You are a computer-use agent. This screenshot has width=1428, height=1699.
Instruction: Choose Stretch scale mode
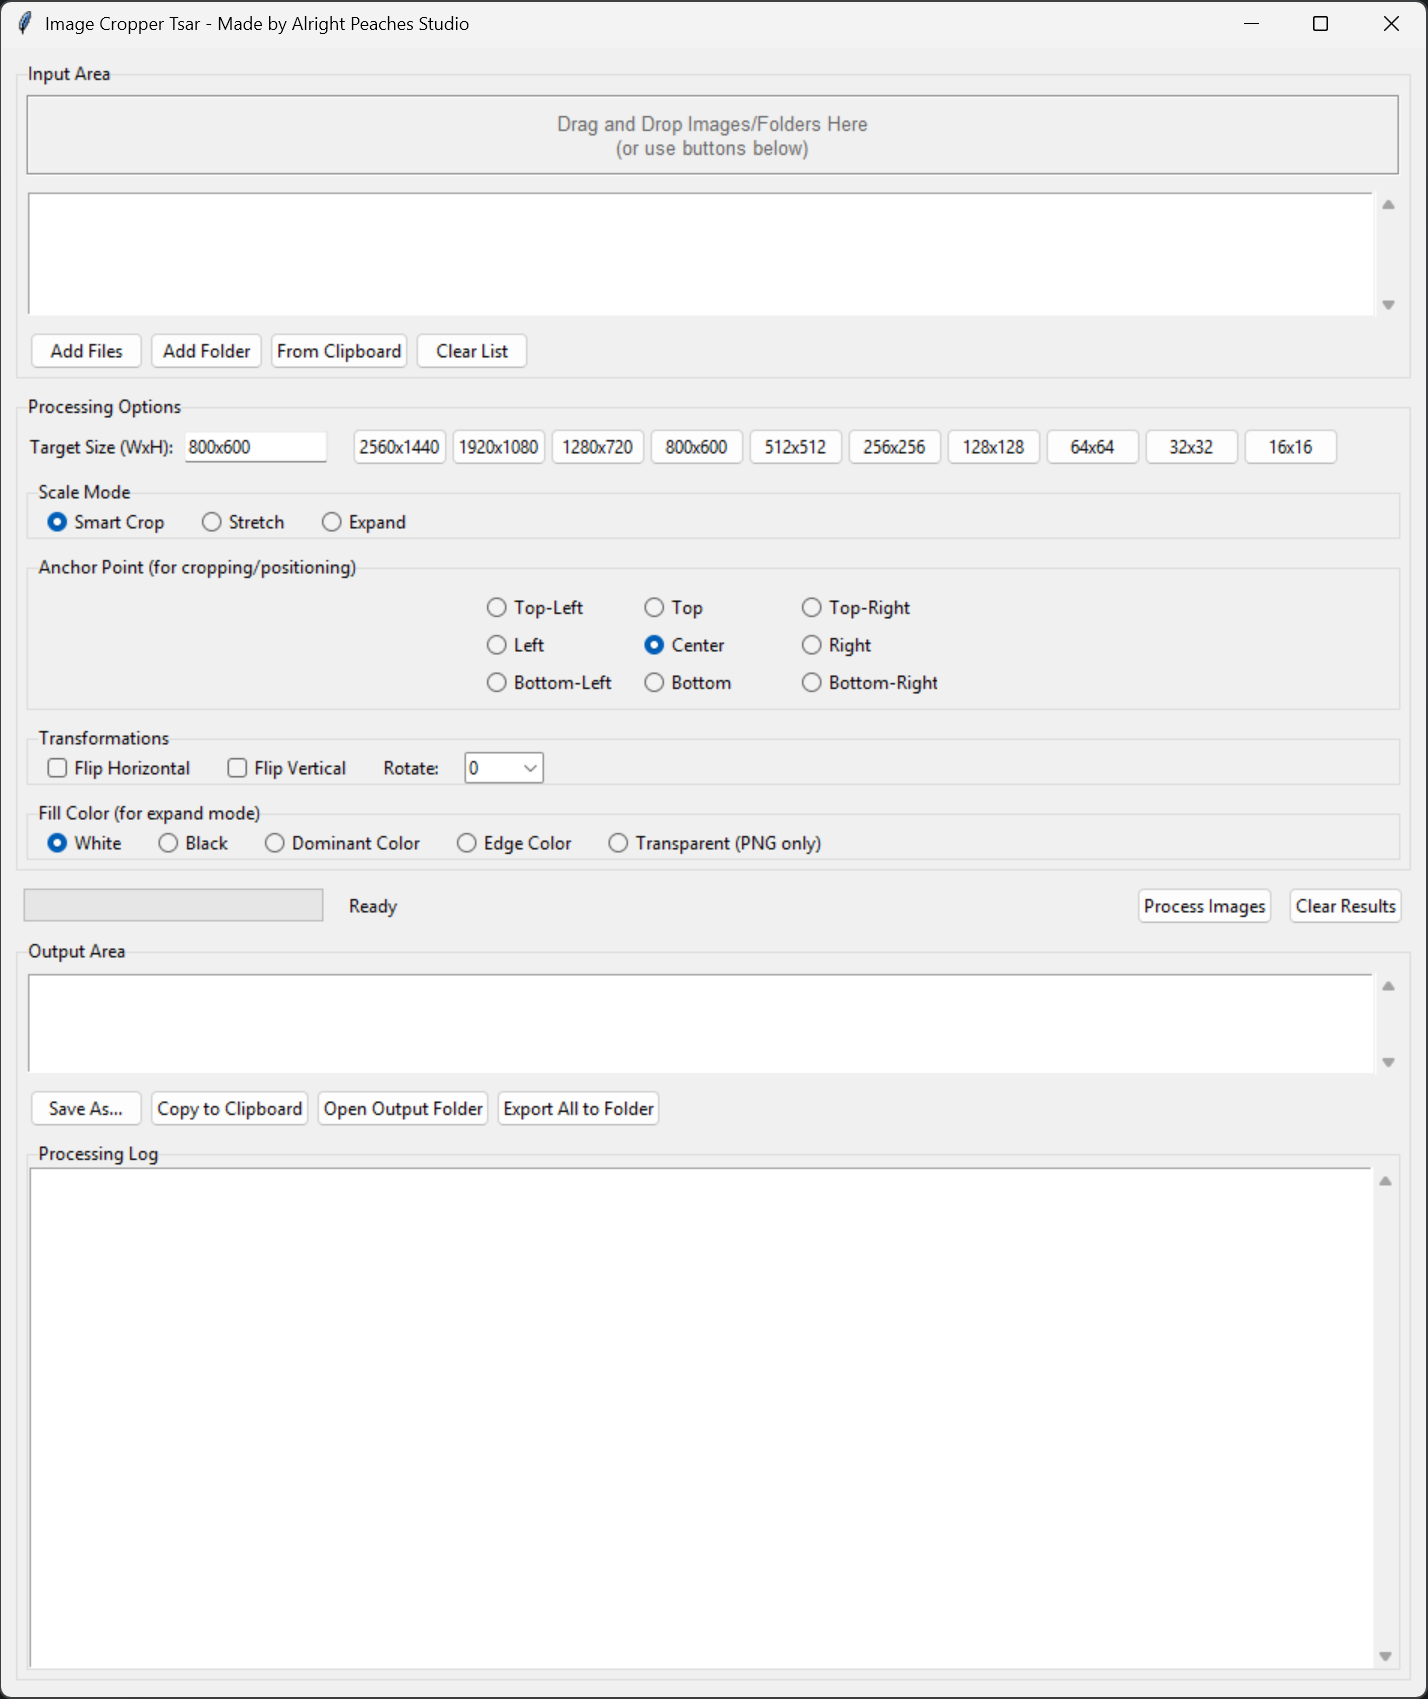click(x=212, y=522)
